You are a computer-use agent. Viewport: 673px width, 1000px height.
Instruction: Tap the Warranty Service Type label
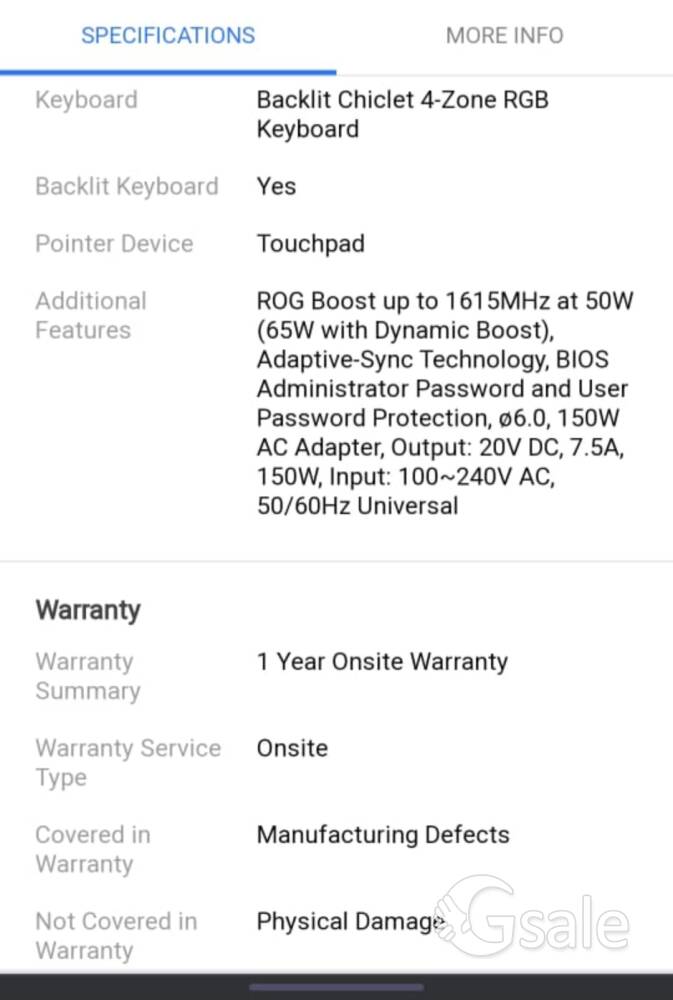coord(128,763)
